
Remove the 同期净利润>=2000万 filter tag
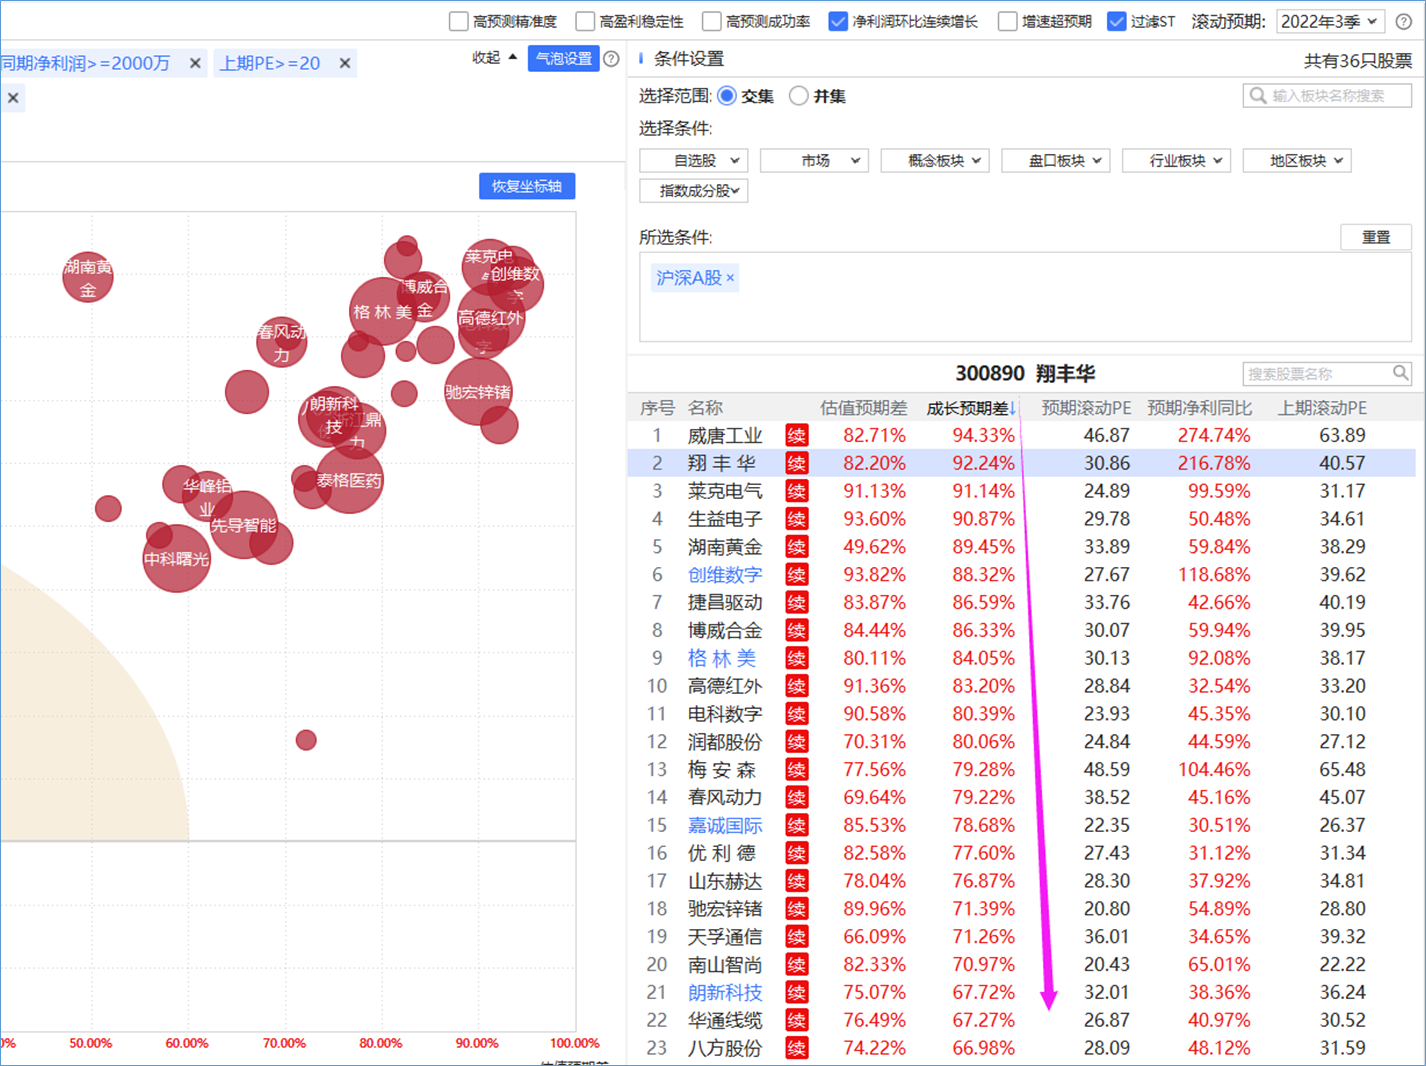195,63
